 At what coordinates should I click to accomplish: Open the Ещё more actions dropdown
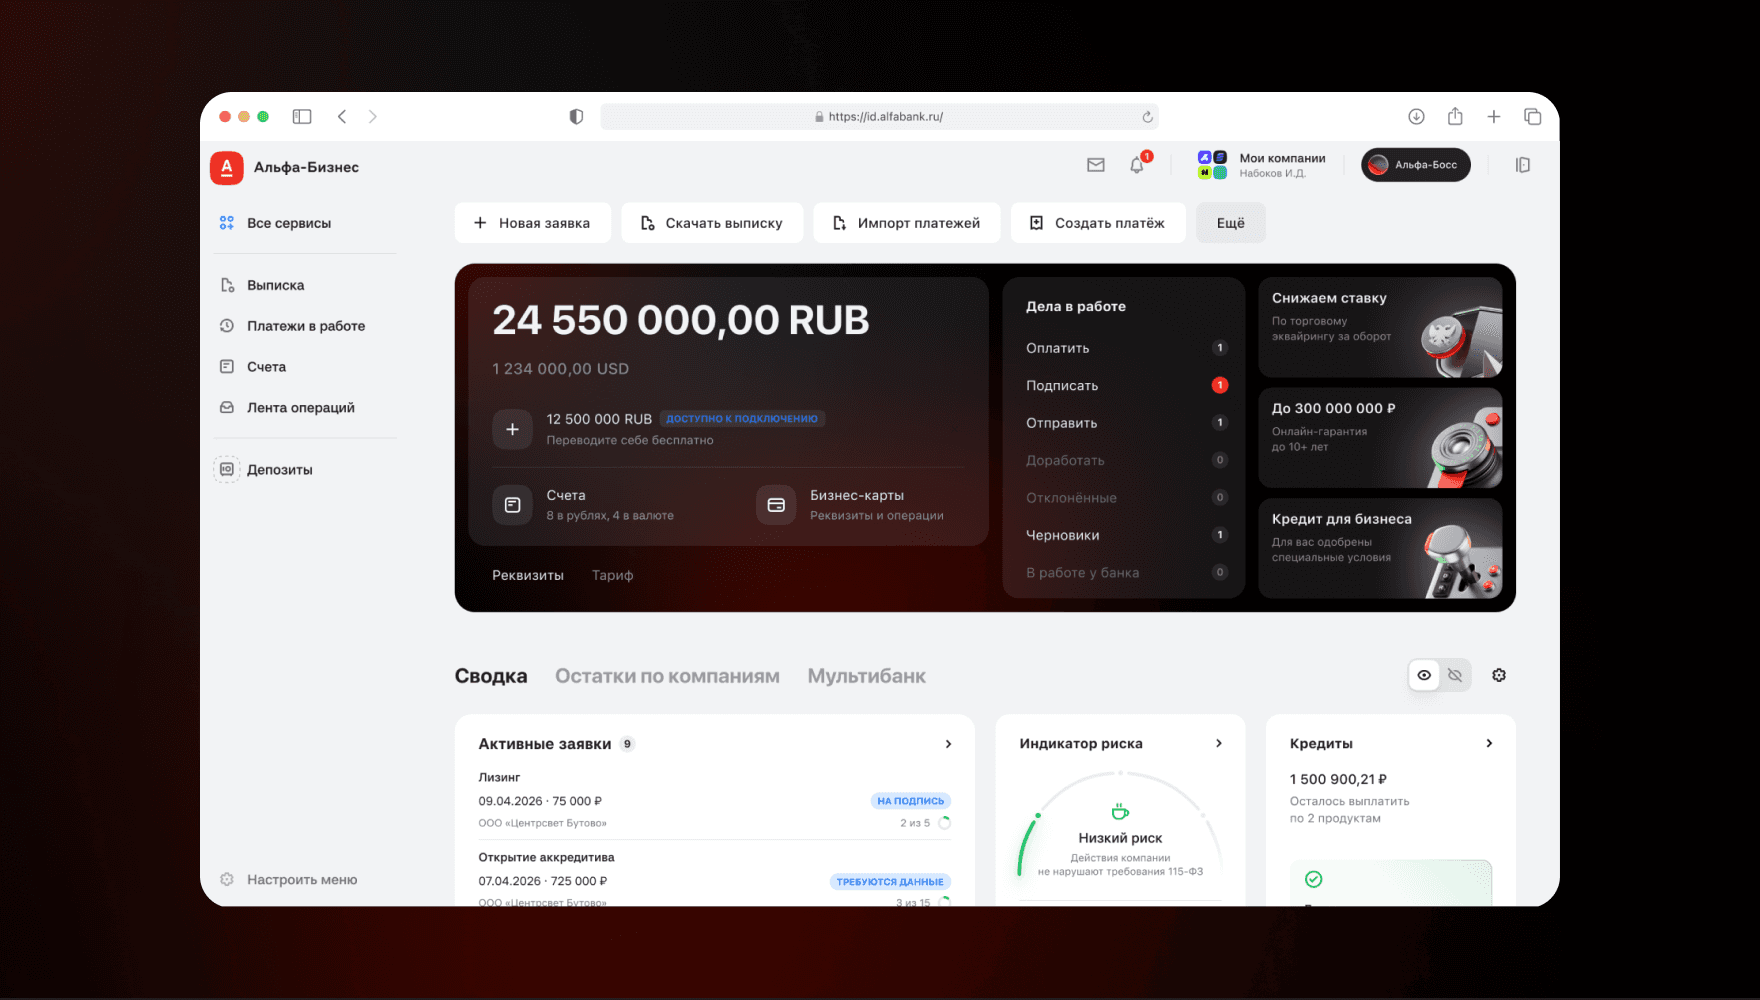[x=1231, y=223]
